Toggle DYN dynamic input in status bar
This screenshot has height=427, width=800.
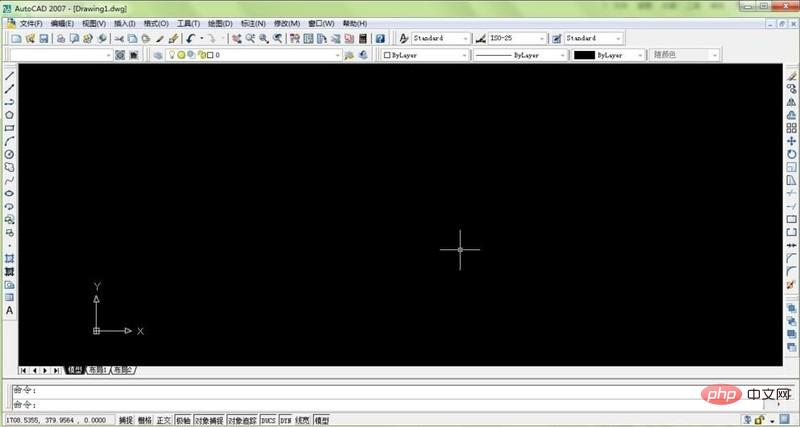tap(285, 420)
